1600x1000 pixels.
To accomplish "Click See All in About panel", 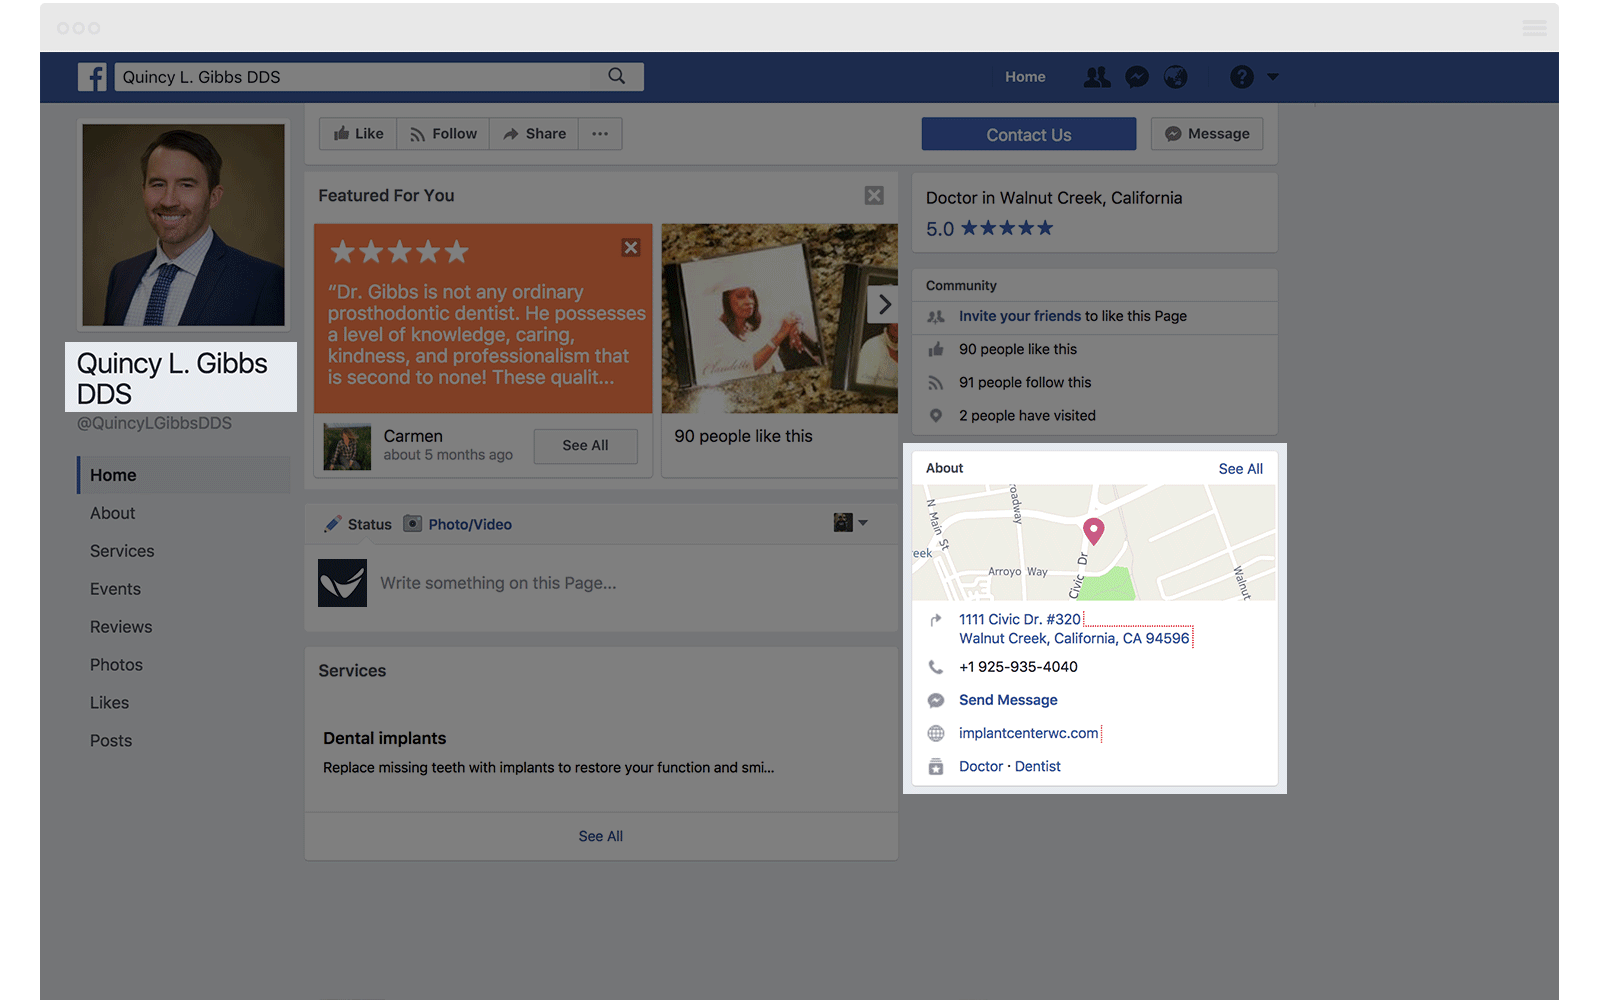I will 1240,469.
